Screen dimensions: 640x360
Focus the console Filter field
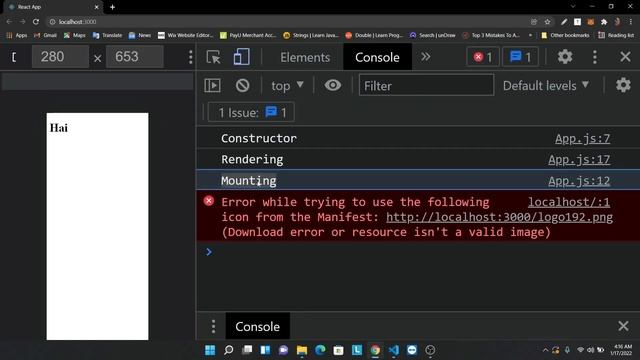tap(426, 85)
